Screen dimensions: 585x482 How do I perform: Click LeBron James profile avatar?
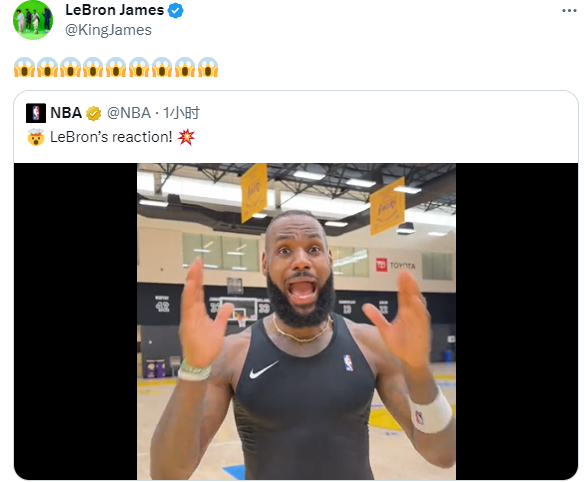tap(33, 19)
